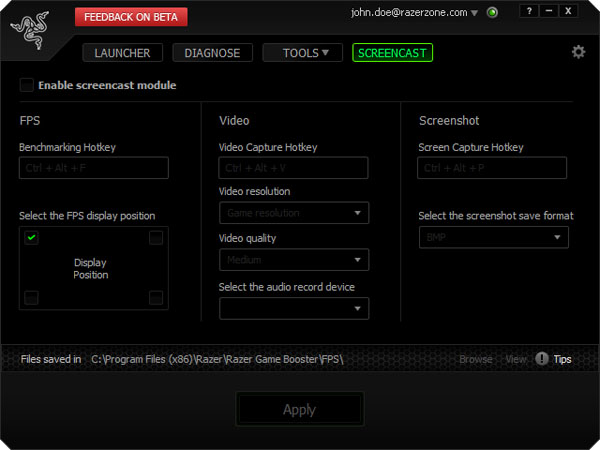Click the Benchmarking Hotkey field

[94, 168]
